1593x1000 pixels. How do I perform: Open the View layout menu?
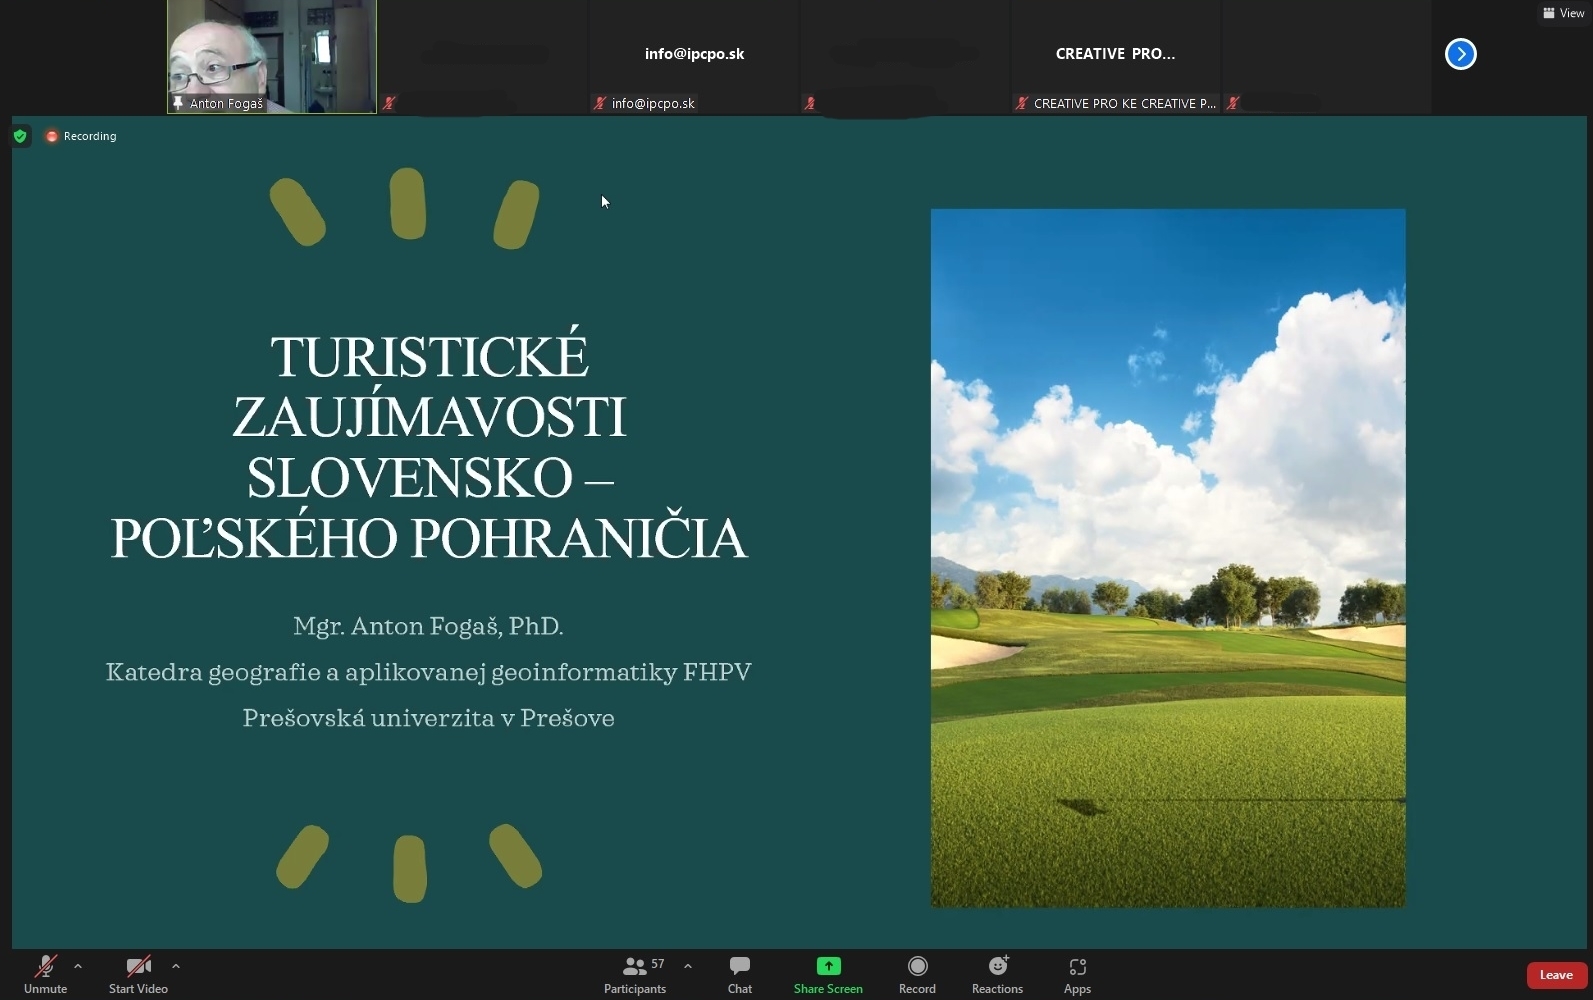(x=1564, y=13)
